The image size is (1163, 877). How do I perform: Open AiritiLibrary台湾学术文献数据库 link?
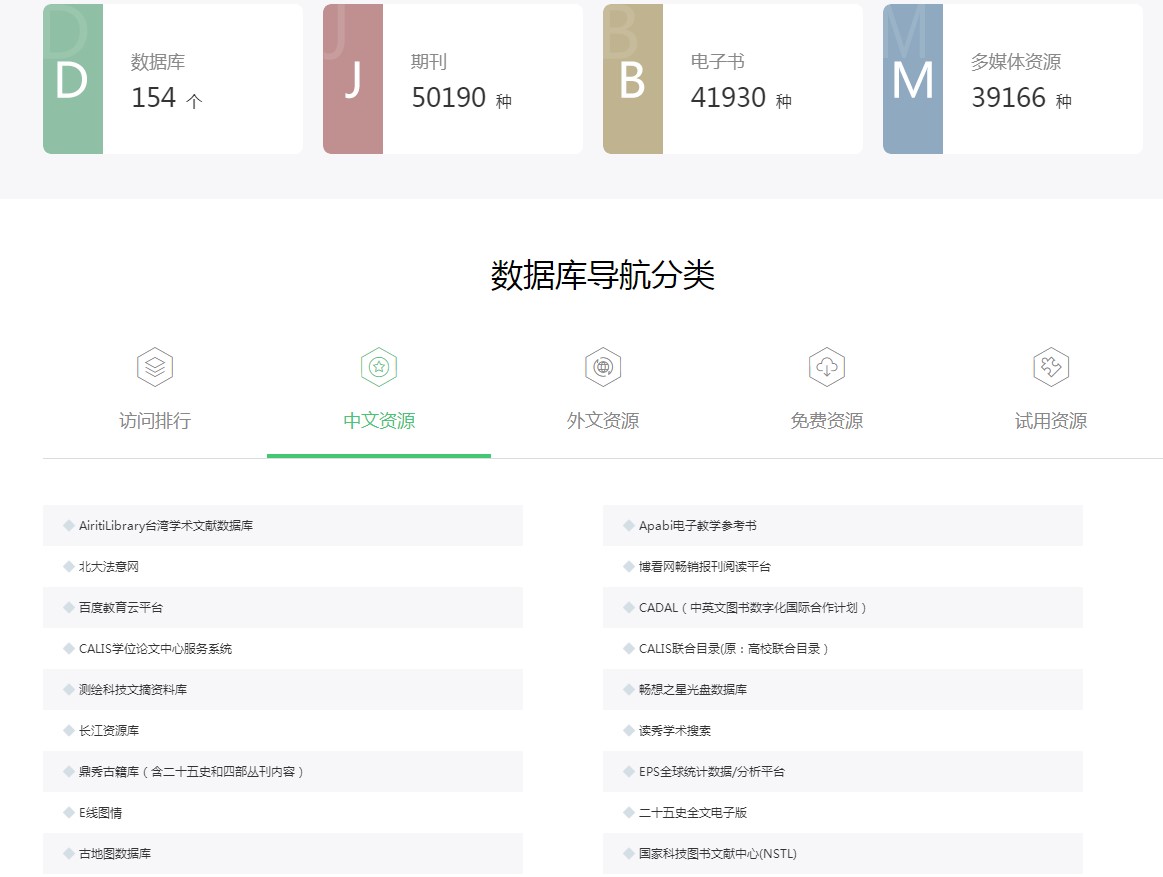coord(166,526)
